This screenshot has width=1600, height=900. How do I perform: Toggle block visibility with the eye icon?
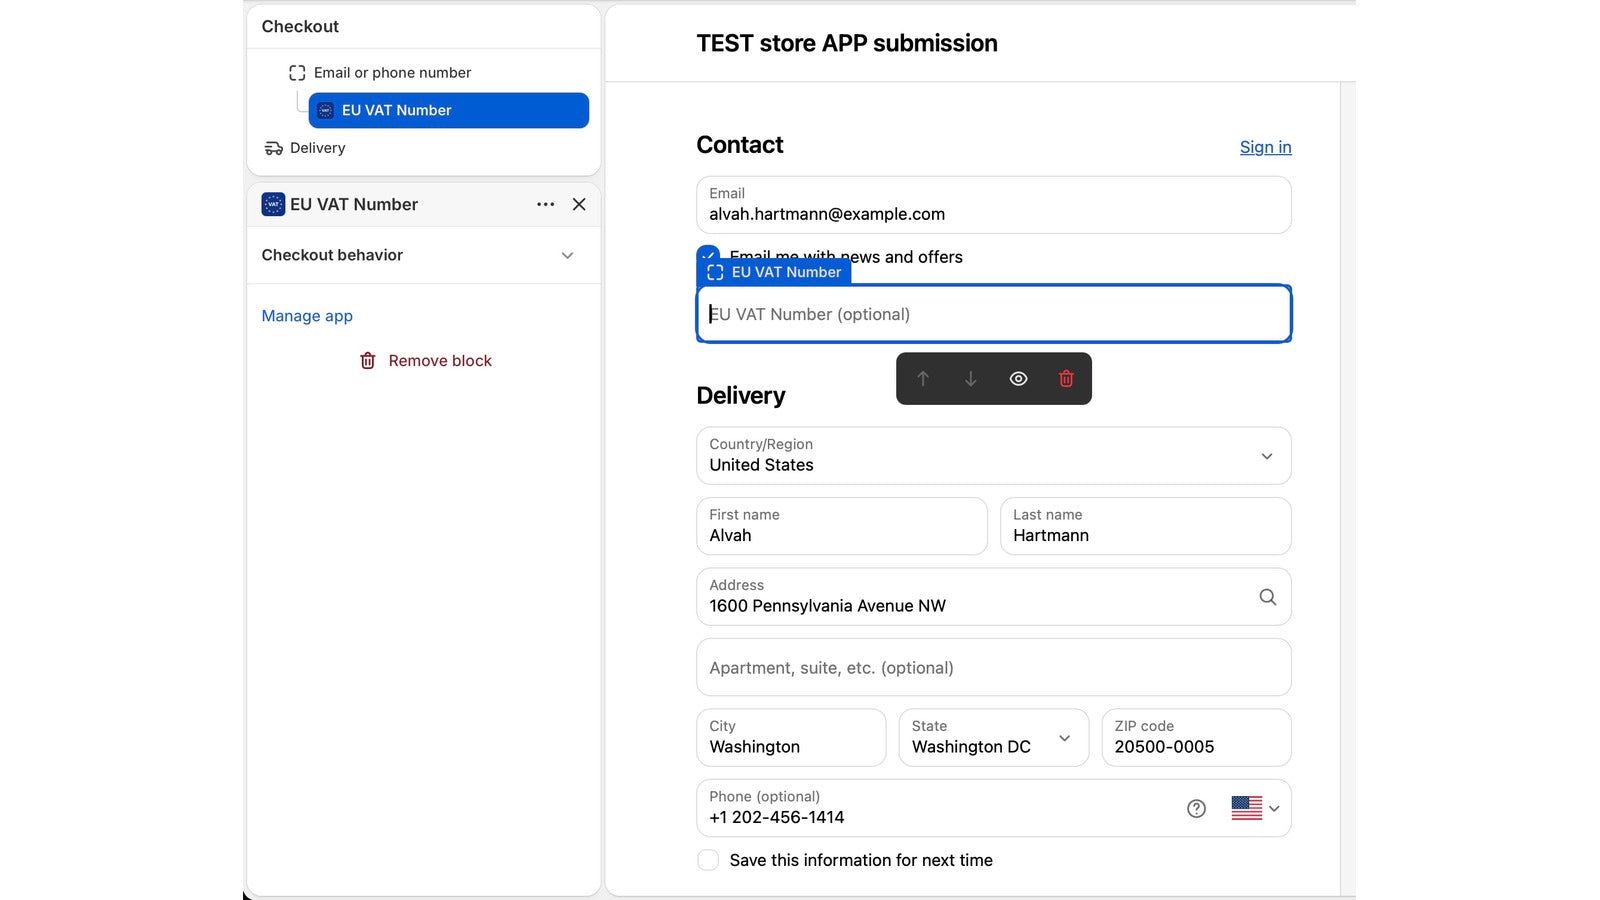(1018, 379)
